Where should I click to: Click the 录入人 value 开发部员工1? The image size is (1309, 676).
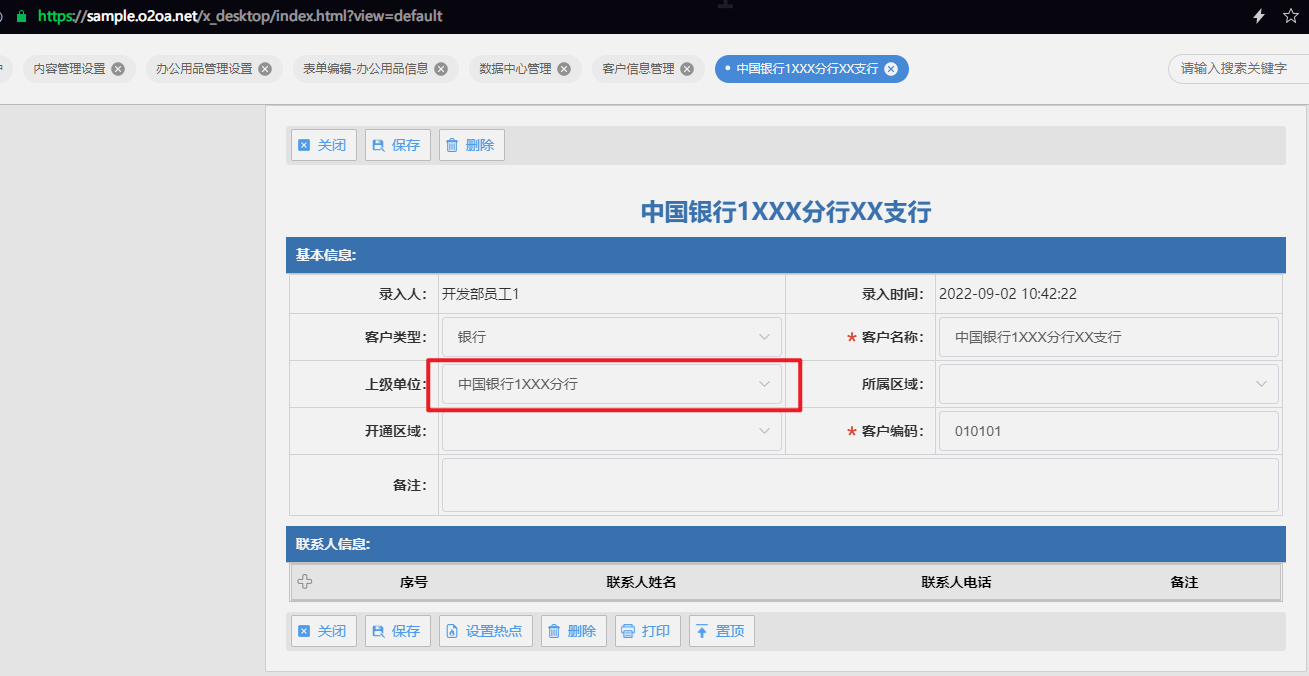pos(481,294)
